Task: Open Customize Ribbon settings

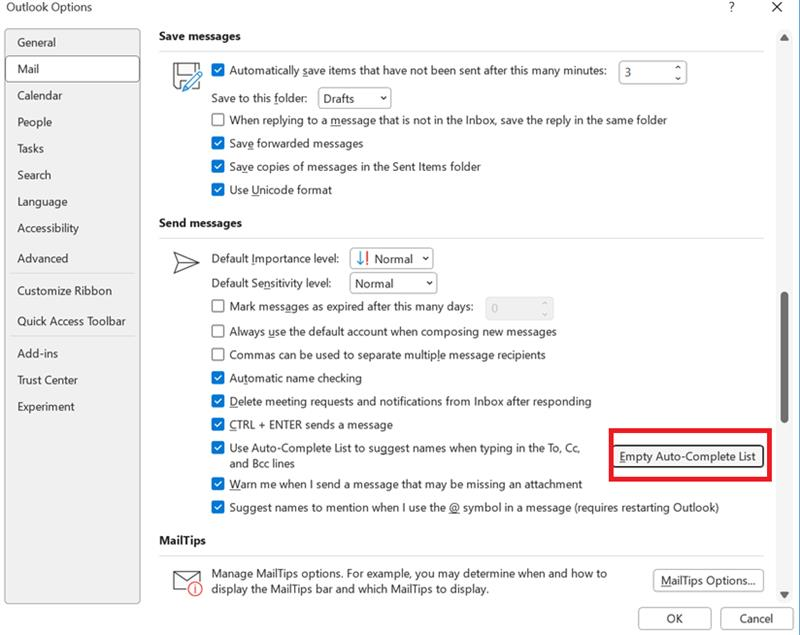Action: (x=72, y=291)
